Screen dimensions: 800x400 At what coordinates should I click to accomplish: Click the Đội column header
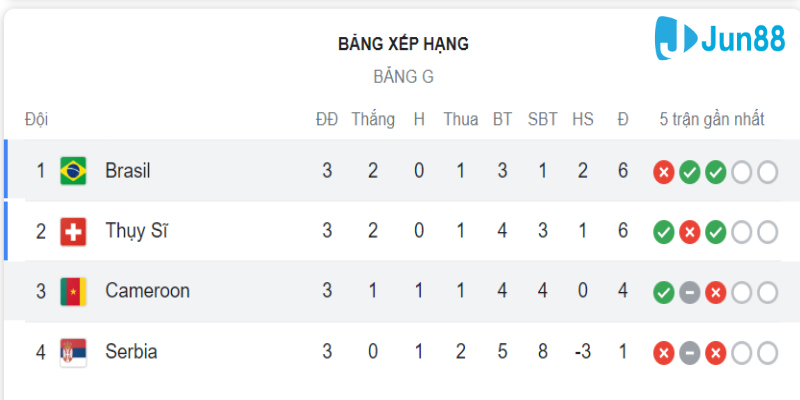coord(37,119)
